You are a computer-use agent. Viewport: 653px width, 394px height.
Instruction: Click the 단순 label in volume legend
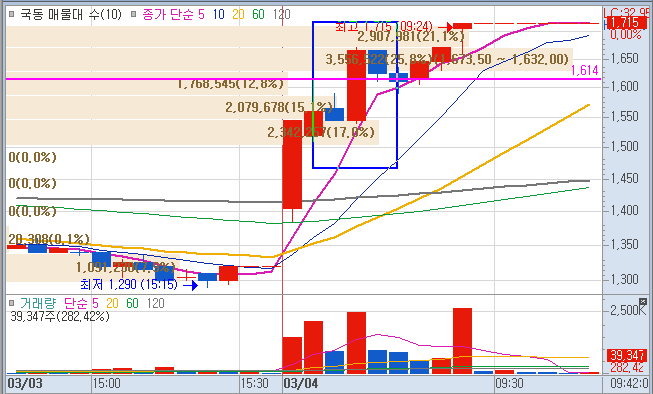(75, 303)
